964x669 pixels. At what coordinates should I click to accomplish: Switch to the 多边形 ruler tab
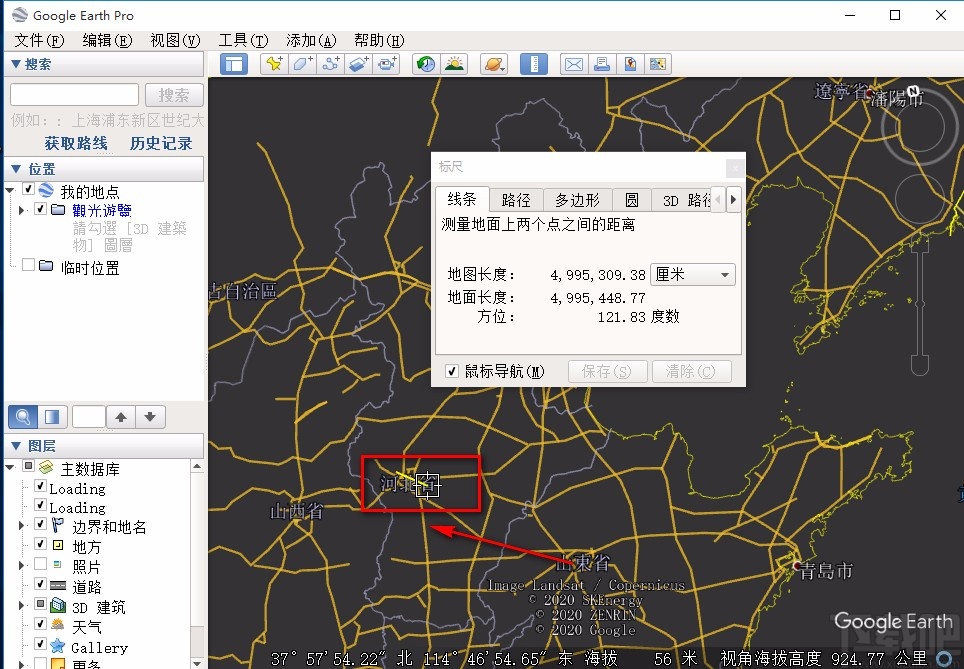click(577, 200)
